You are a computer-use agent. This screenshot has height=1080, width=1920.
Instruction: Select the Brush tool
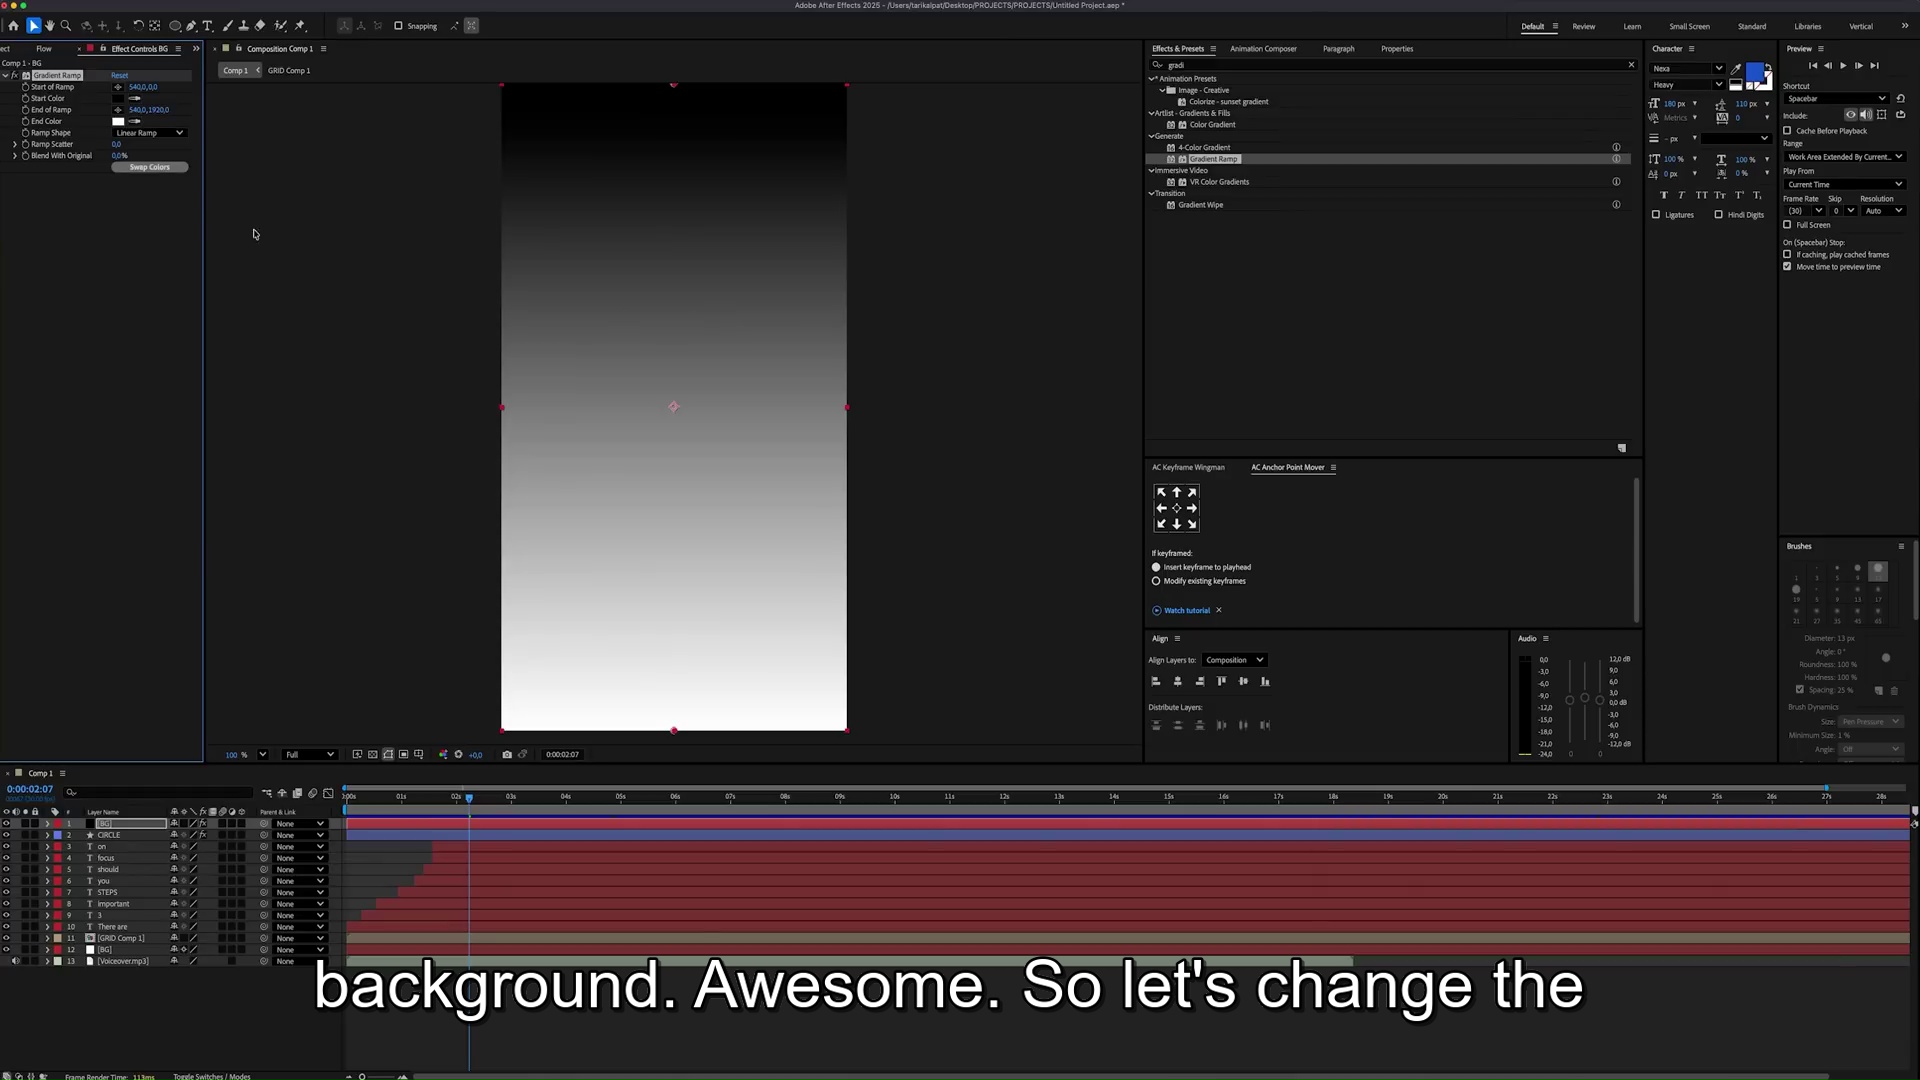tap(228, 26)
